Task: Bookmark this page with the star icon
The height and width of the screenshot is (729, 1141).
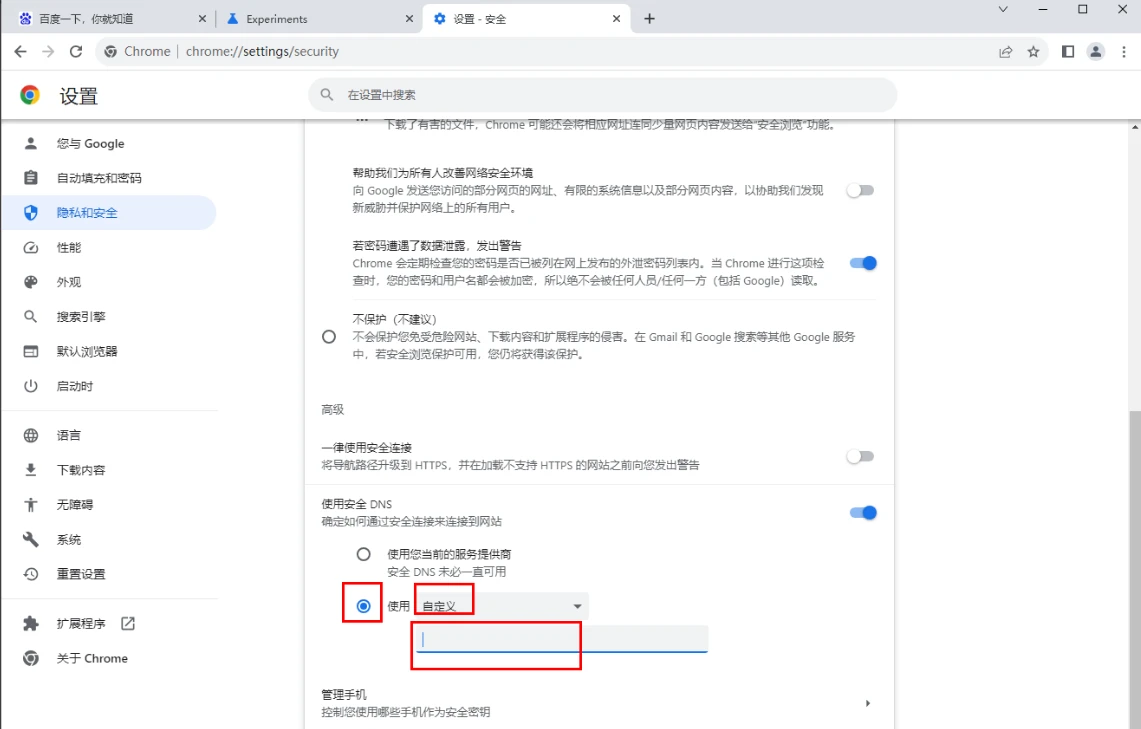Action: pyautogui.click(x=1033, y=52)
